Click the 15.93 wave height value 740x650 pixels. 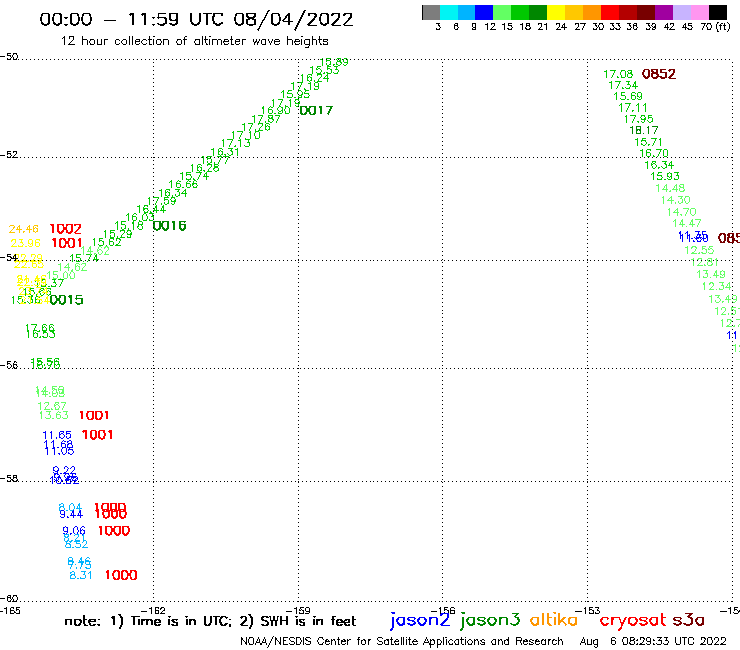coord(665,177)
